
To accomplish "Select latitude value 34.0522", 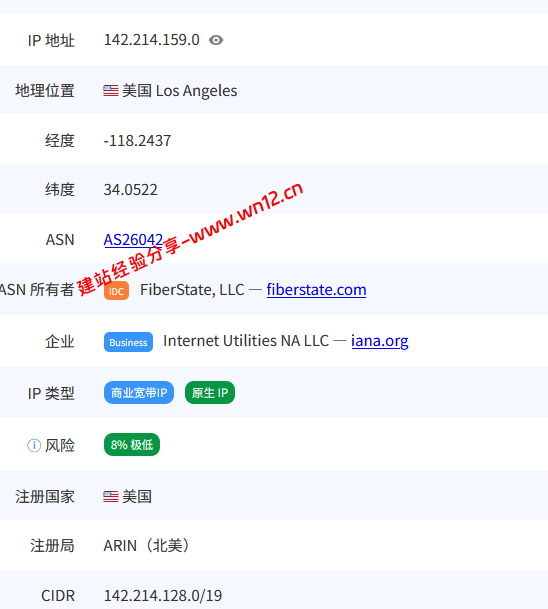I will tap(130, 190).
